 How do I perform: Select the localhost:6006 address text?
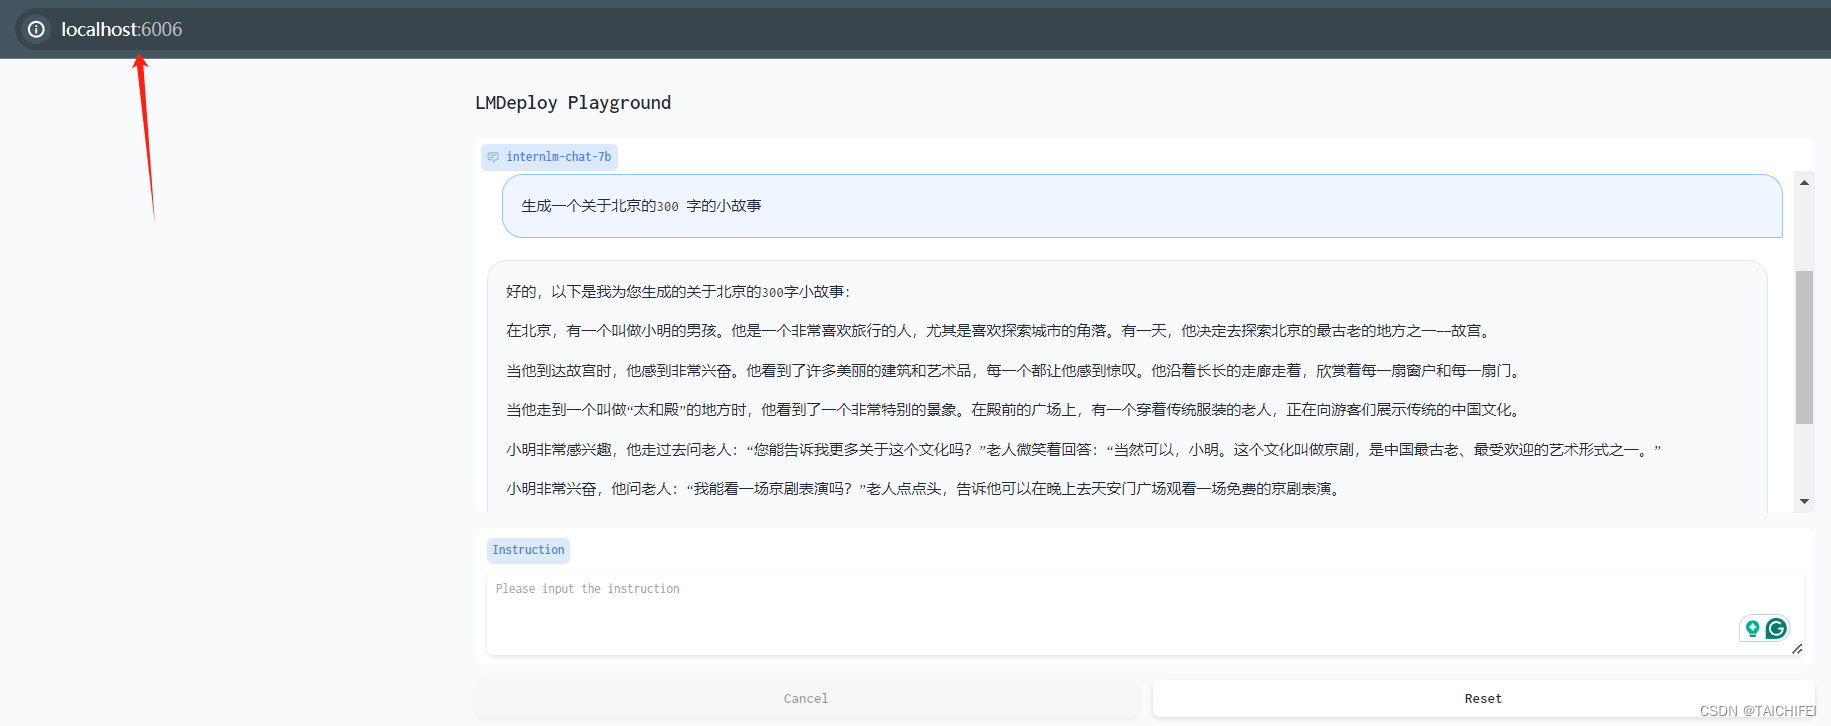(122, 29)
